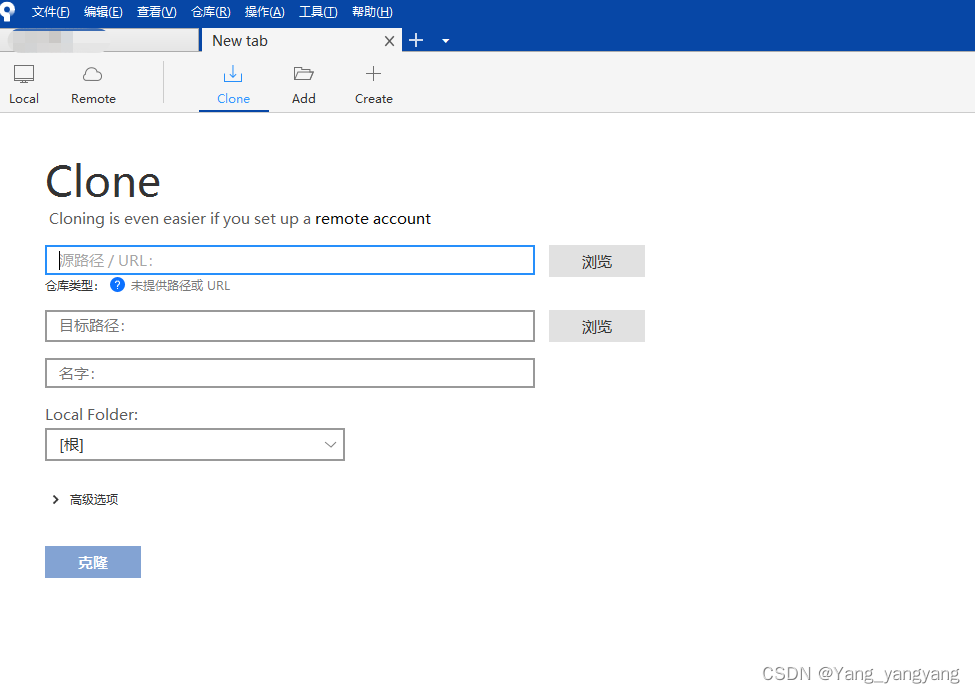Open a new tab with the plus icon
Screen dimensions: 975x693
point(415,40)
